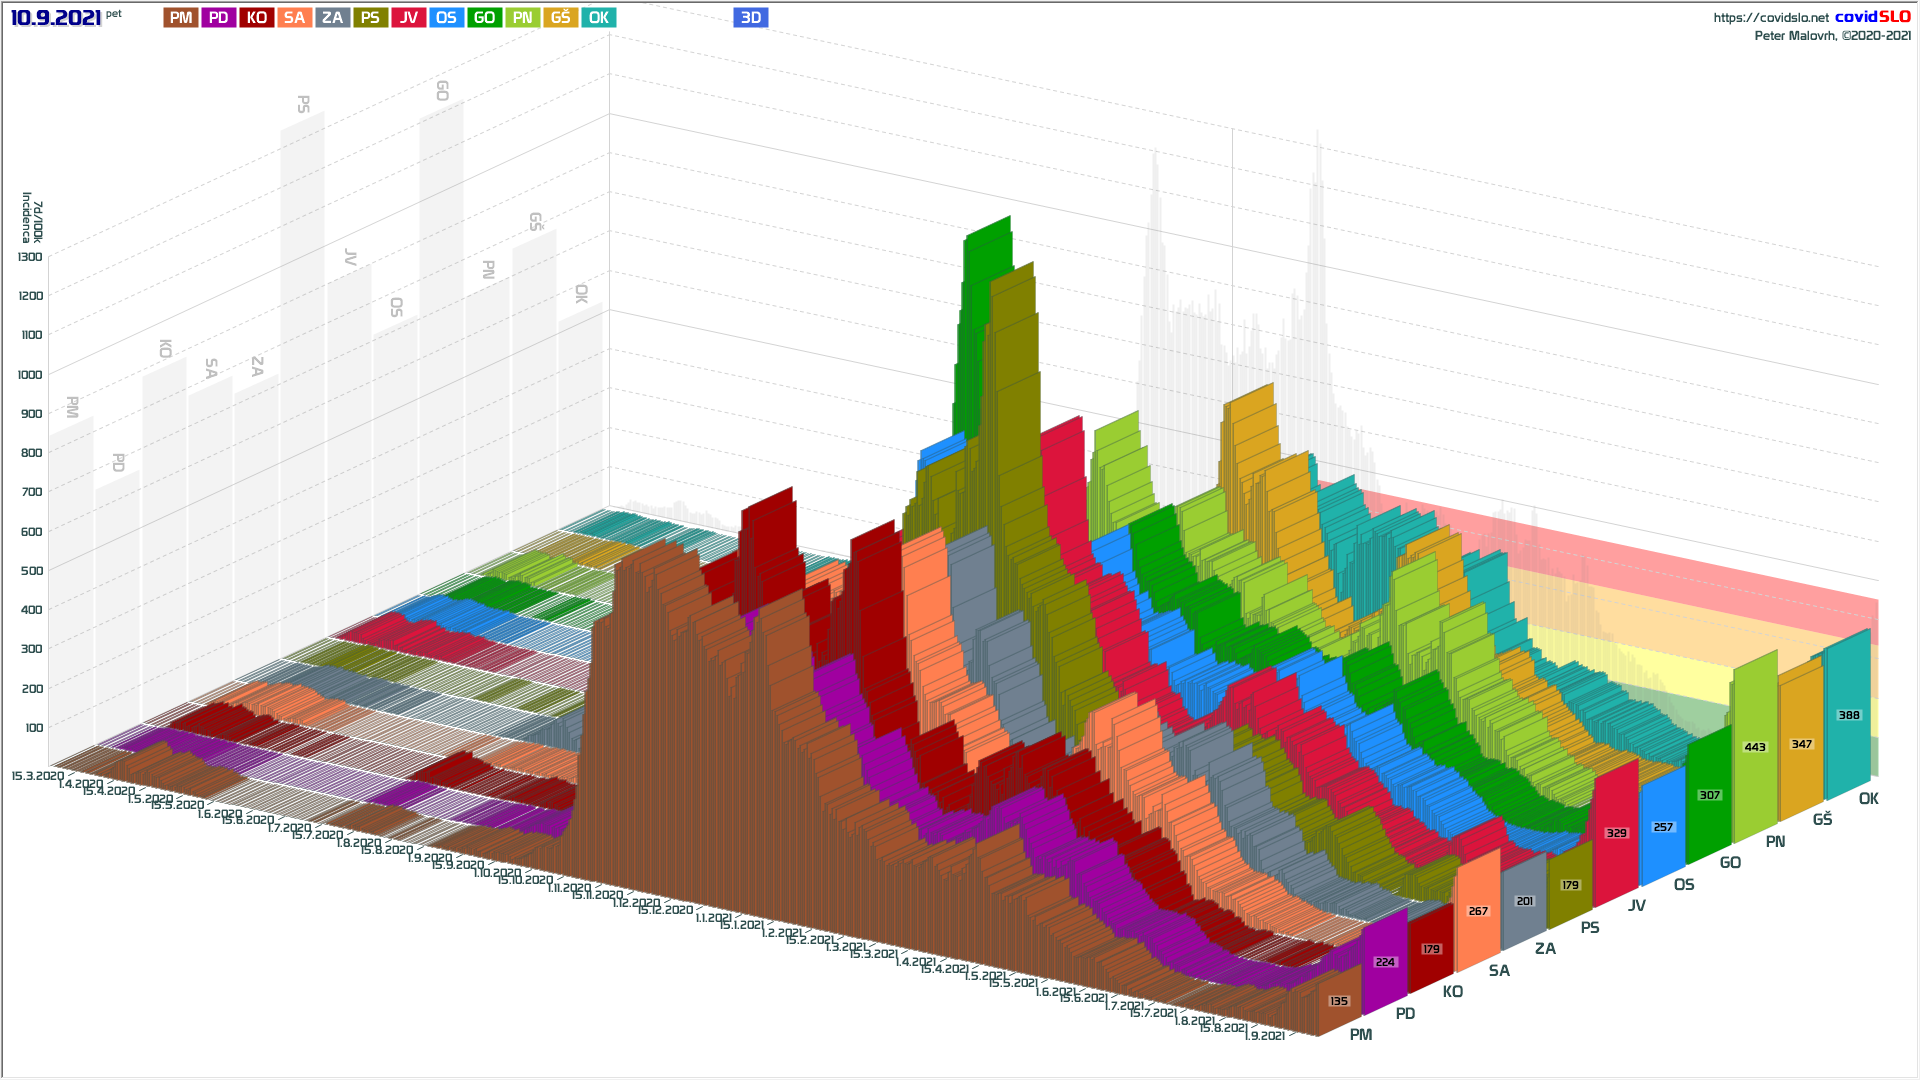Hide the SA region series
The height and width of the screenshot is (1080, 1920).
coord(295,18)
